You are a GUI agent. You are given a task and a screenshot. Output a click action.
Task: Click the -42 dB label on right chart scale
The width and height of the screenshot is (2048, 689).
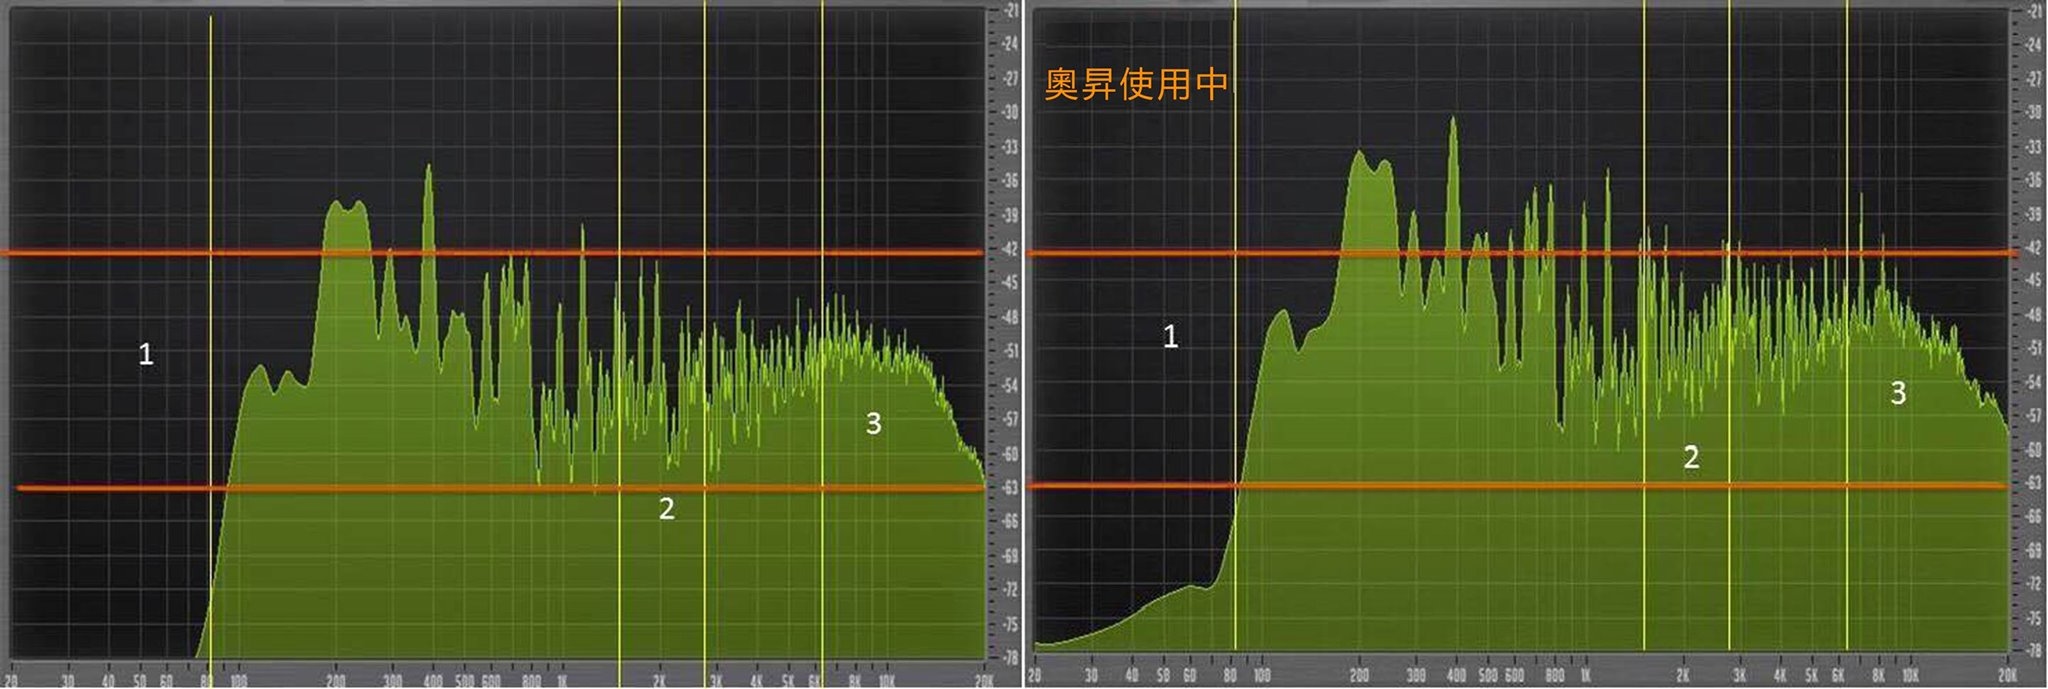click(x=2033, y=248)
